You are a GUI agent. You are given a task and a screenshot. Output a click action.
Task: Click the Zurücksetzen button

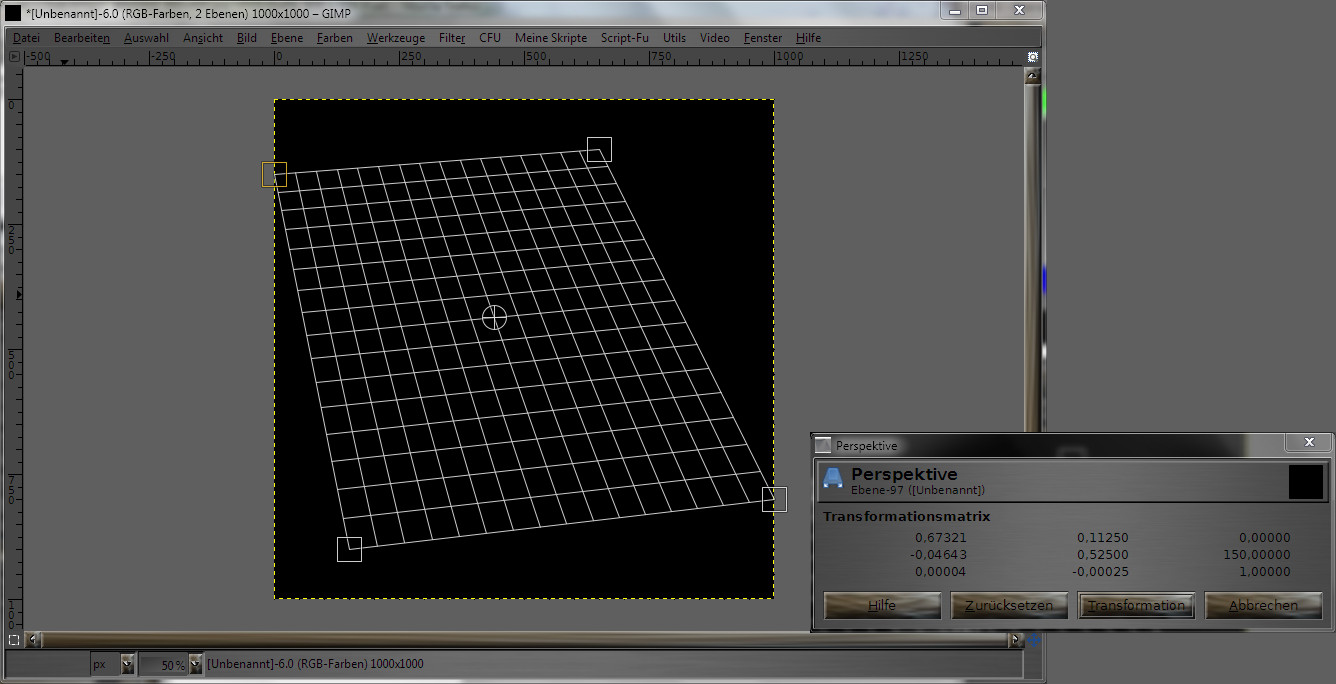(x=1009, y=605)
